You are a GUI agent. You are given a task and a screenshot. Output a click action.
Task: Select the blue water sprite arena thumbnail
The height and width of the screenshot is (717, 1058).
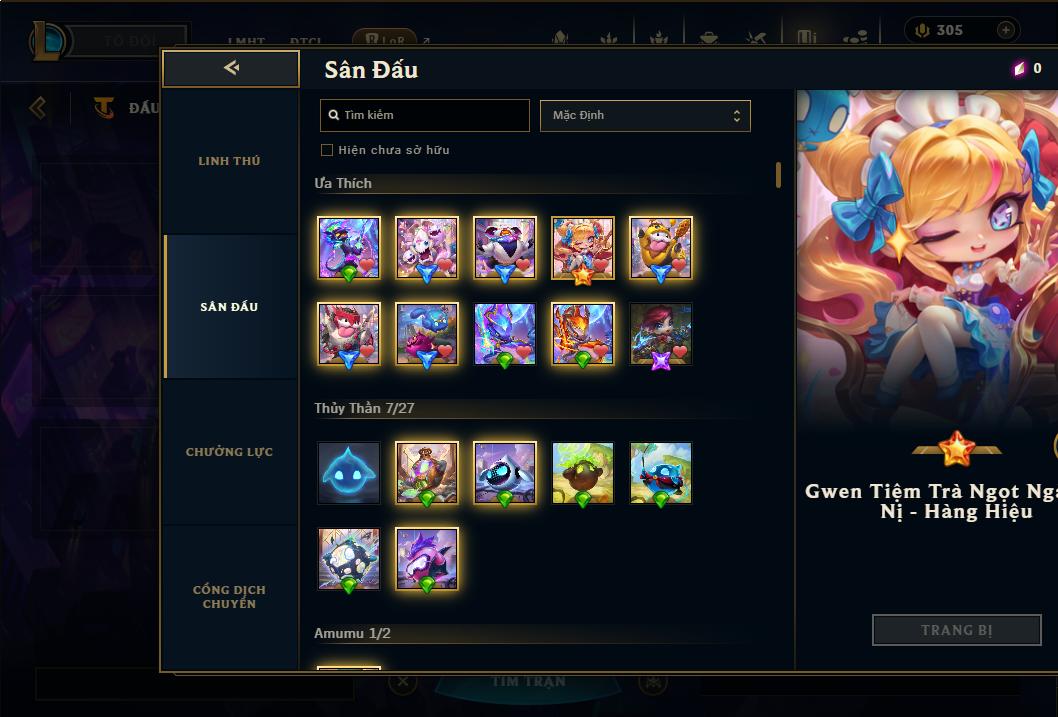[x=349, y=473]
